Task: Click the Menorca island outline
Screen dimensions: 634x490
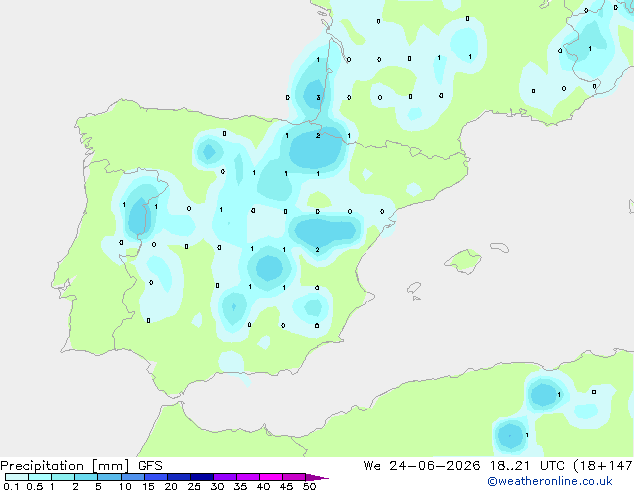Action: pyautogui.click(x=500, y=247)
